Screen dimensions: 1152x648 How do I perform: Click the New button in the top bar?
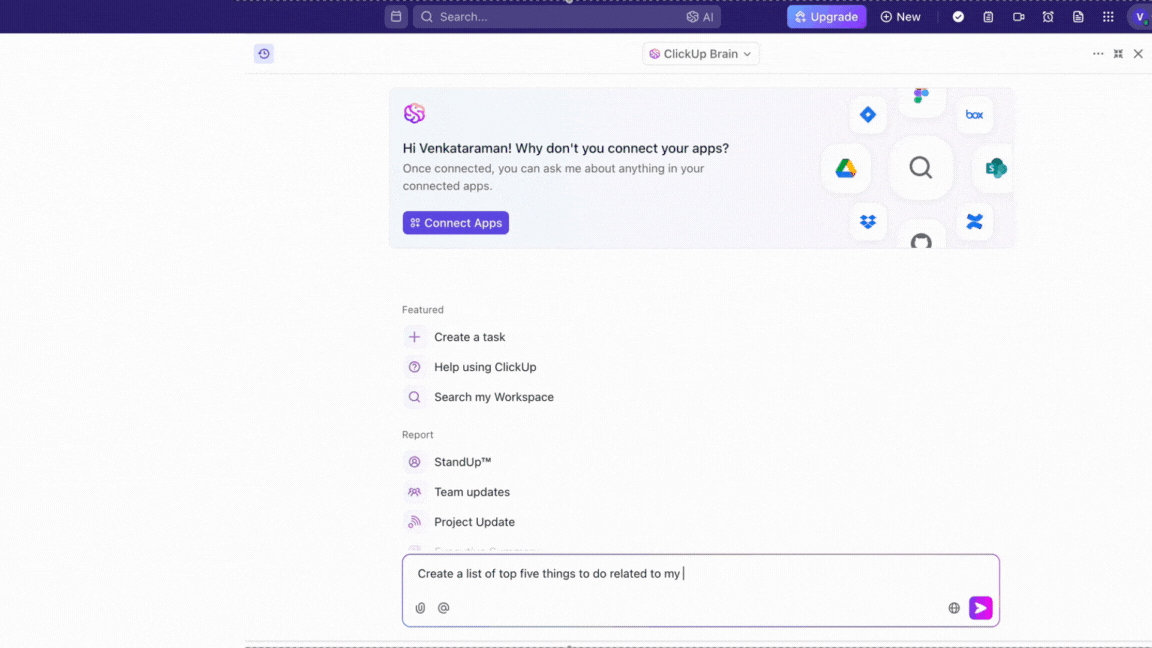901,16
